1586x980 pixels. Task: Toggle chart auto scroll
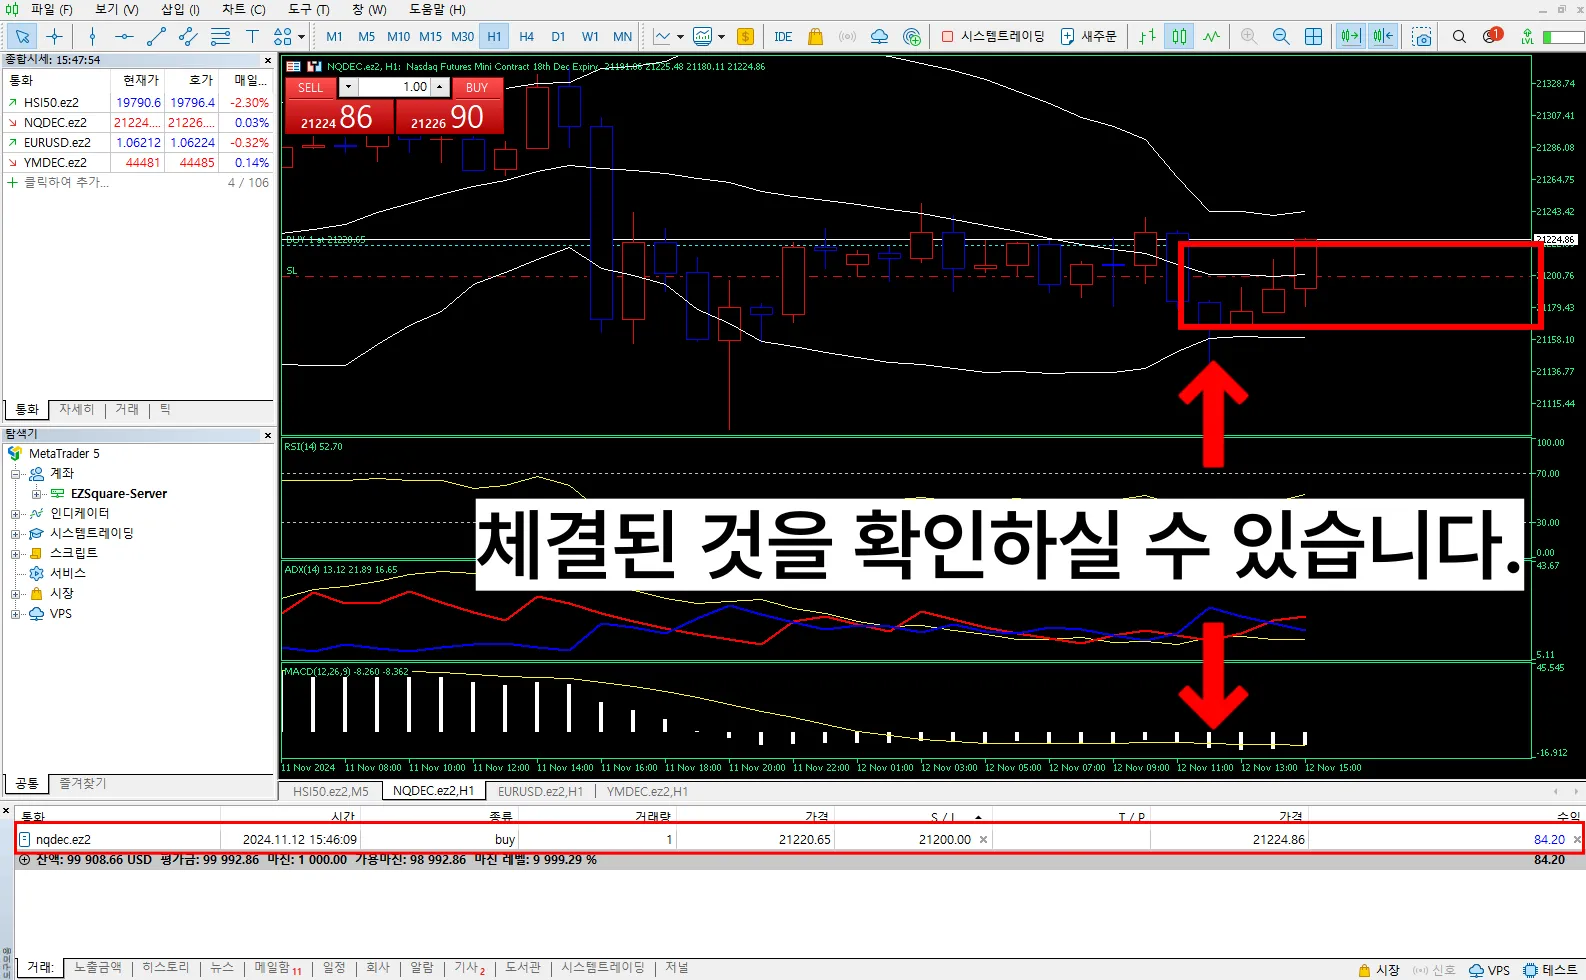(x=1351, y=36)
